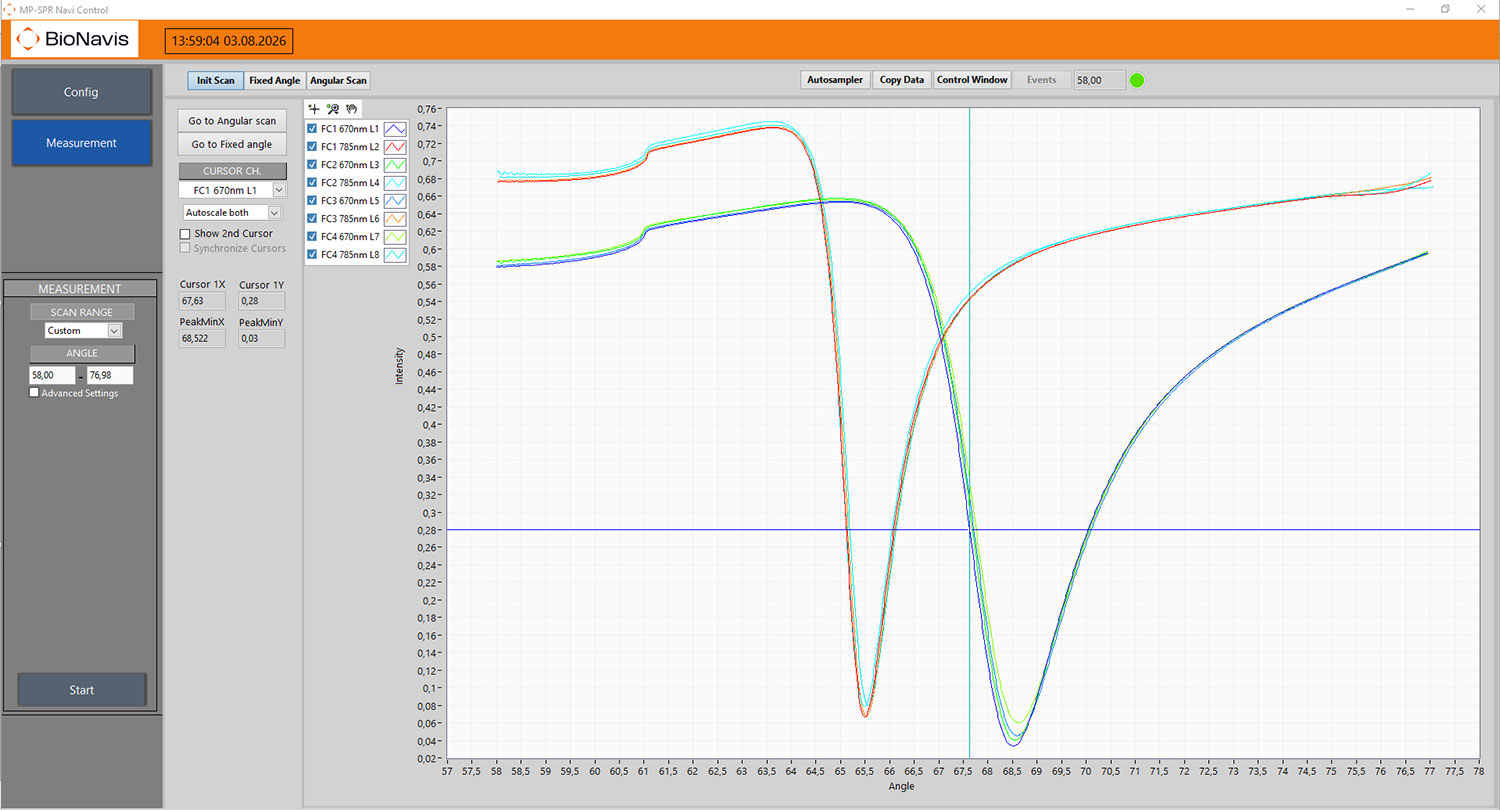The image size is (1500, 810).
Task: Select the crosshair cursor tool above the legend
Action: [x=314, y=109]
